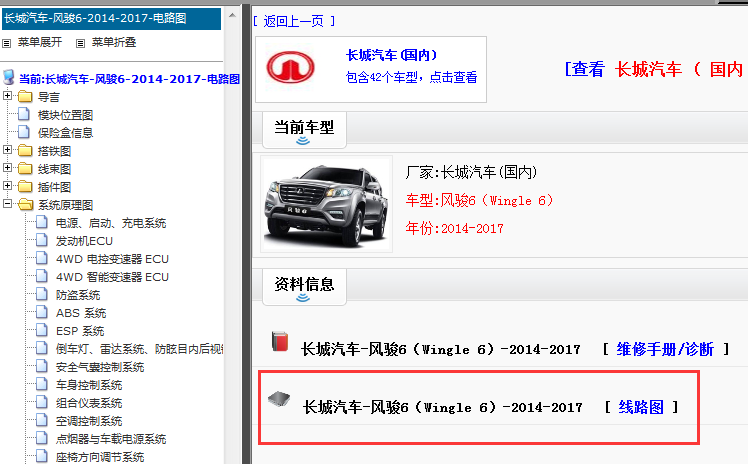Screen dimensions: 748x464
Task: Click the computer icon beside 当前 root node
Action: tap(9, 77)
